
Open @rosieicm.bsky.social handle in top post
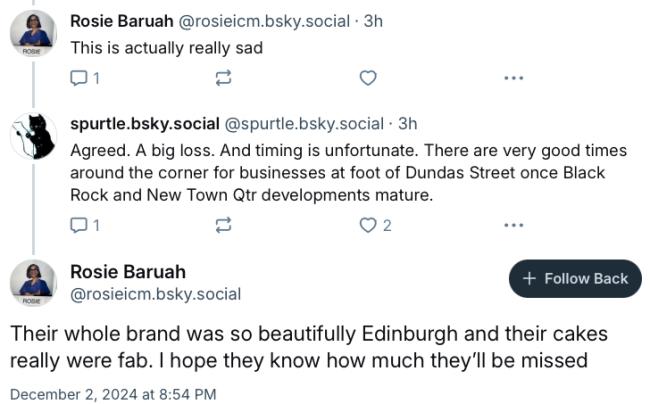point(264,21)
